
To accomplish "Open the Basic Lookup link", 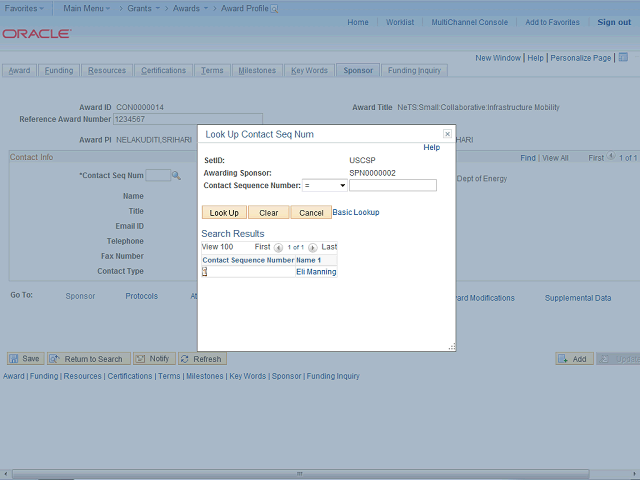I will click(x=356, y=212).
